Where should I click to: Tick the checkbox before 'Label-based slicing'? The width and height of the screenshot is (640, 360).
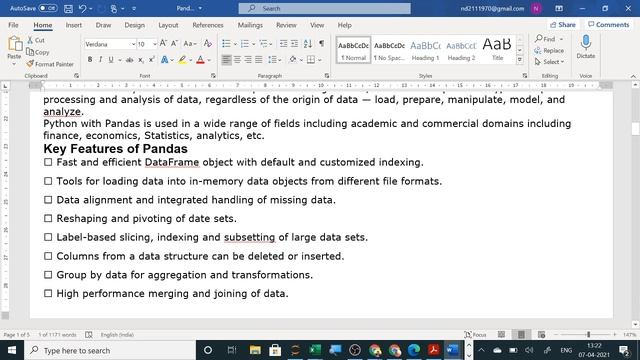[48, 238]
